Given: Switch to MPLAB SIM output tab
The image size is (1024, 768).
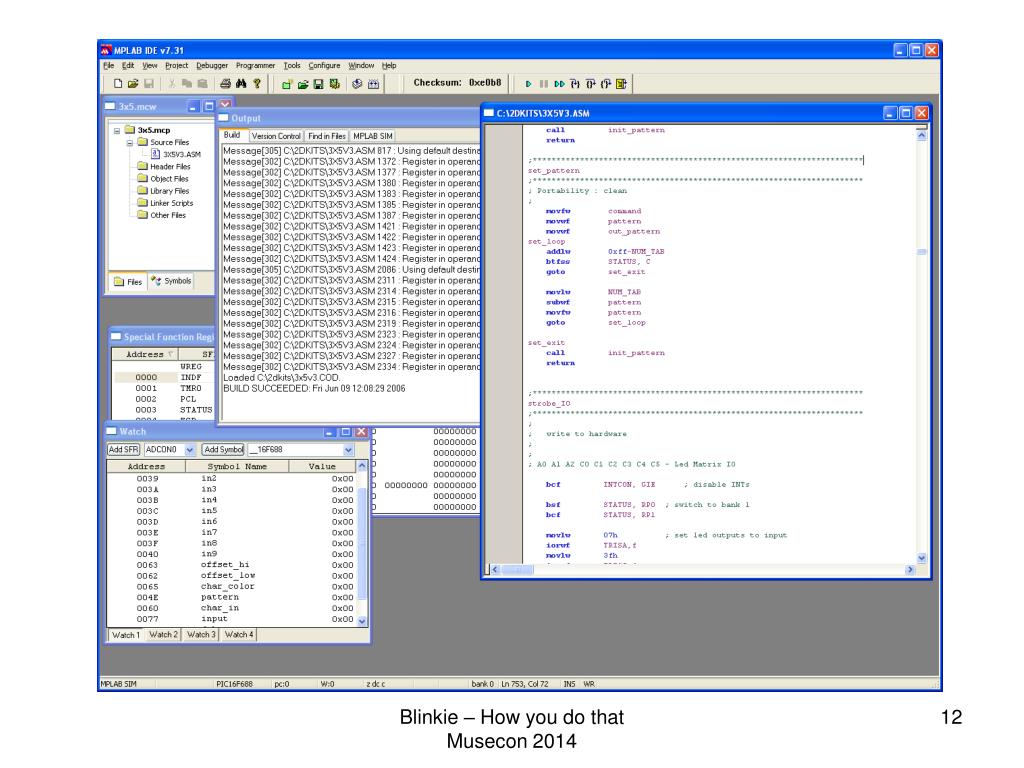Looking at the screenshot, I should click(373, 136).
